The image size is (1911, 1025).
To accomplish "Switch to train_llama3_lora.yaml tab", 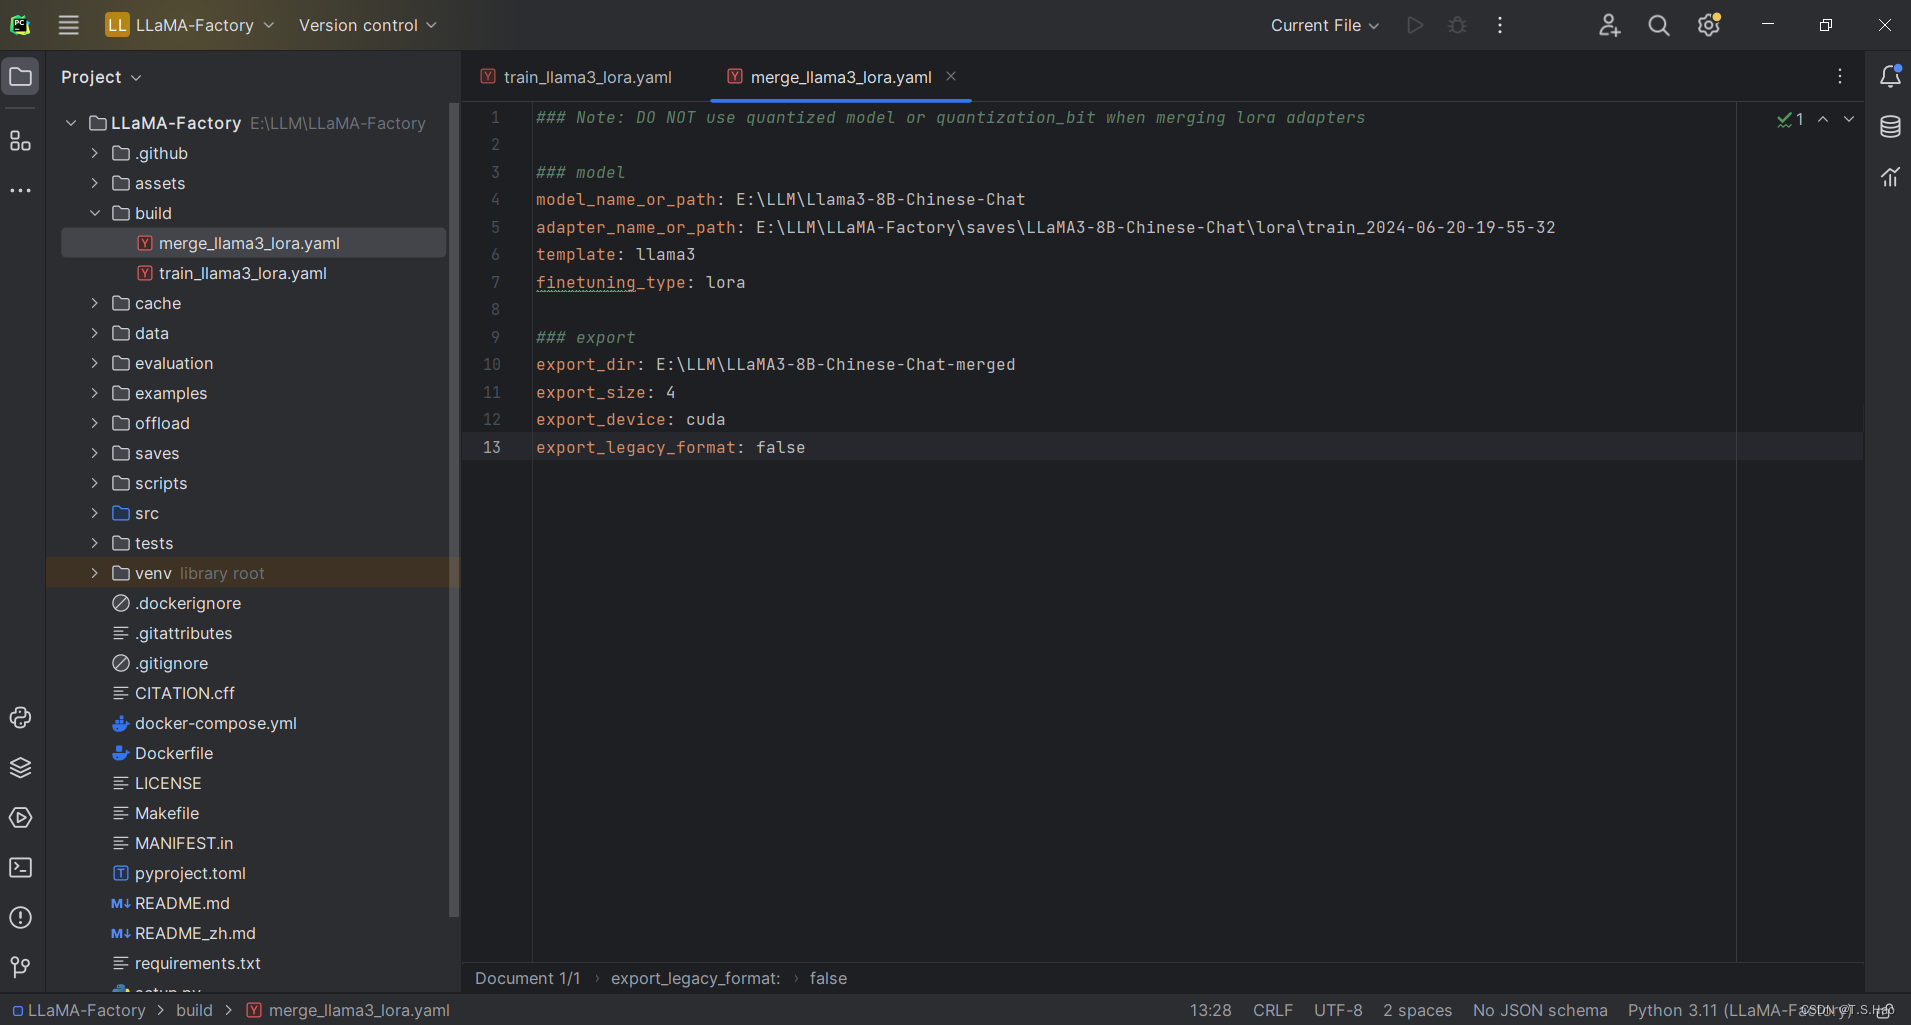I will (x=577, y=77).
